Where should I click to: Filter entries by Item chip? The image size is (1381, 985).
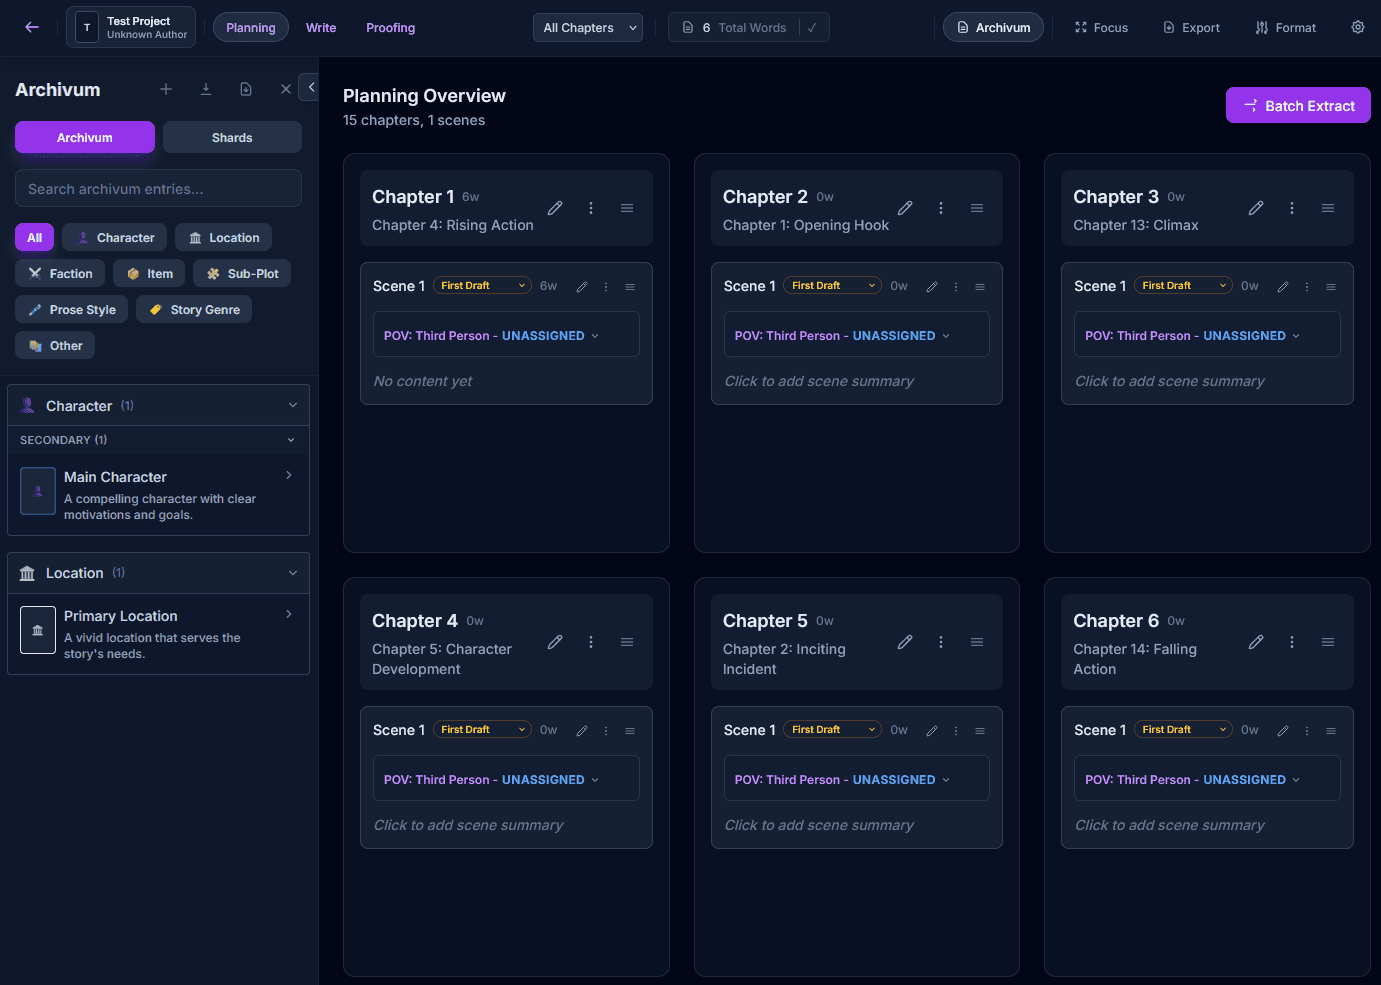pyautogui.click(x=149, y=273)
